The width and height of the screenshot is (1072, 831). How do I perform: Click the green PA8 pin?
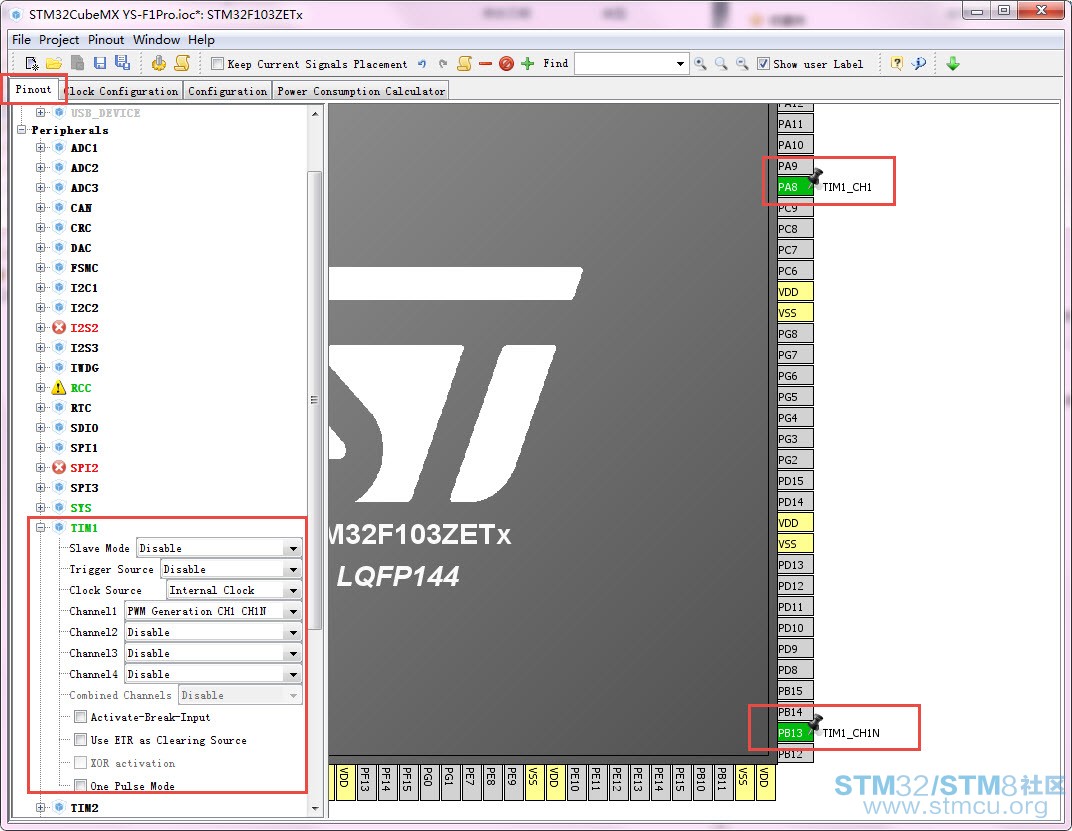pyautogui.click(x=794, y=187)
